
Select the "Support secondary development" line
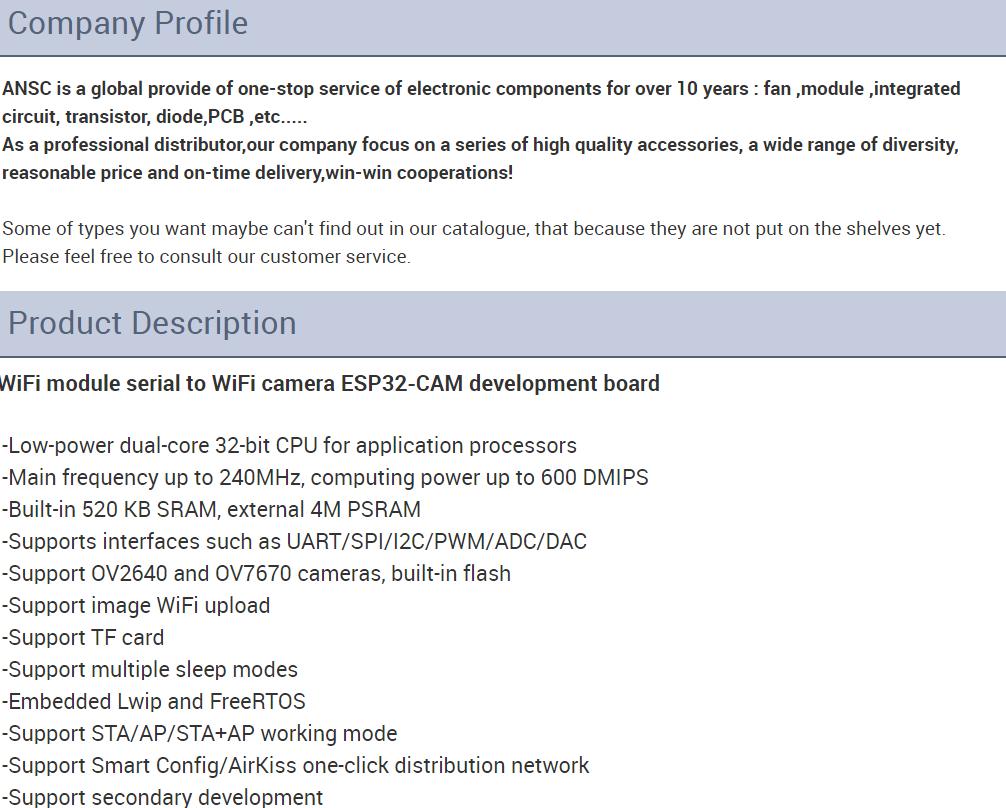[163, 797]
